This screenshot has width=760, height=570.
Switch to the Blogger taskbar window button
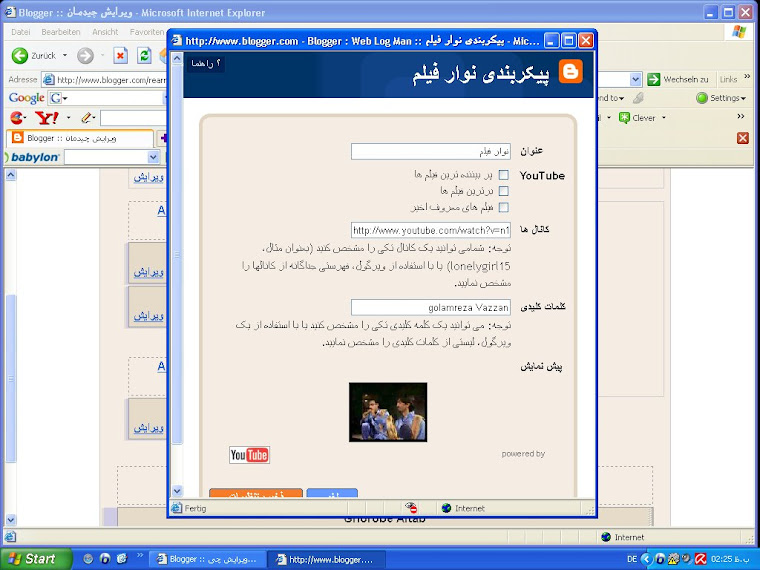click(x=207, y=559)
